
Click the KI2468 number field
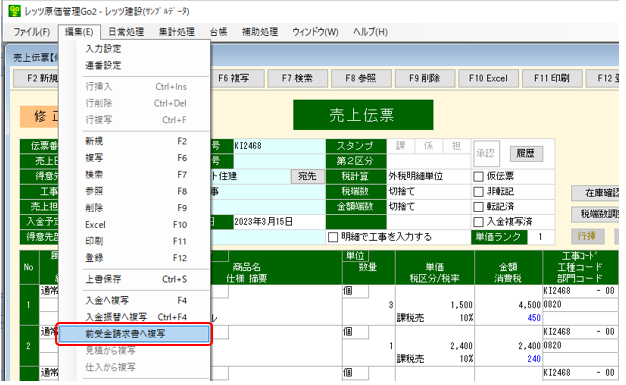pos(279,146)
